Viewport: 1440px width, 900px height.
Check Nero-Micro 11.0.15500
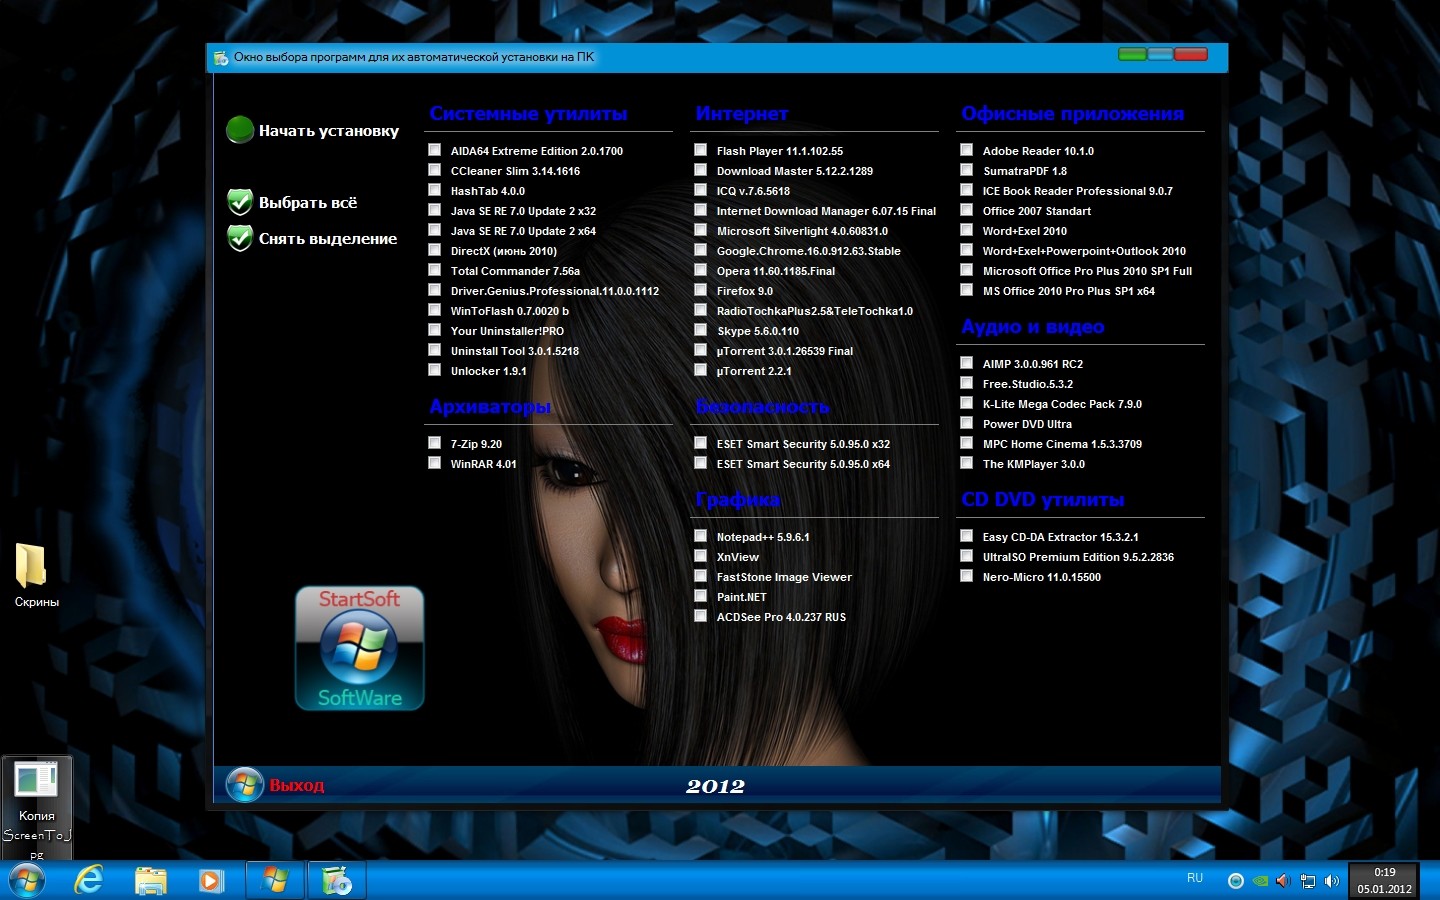[967, 576]
